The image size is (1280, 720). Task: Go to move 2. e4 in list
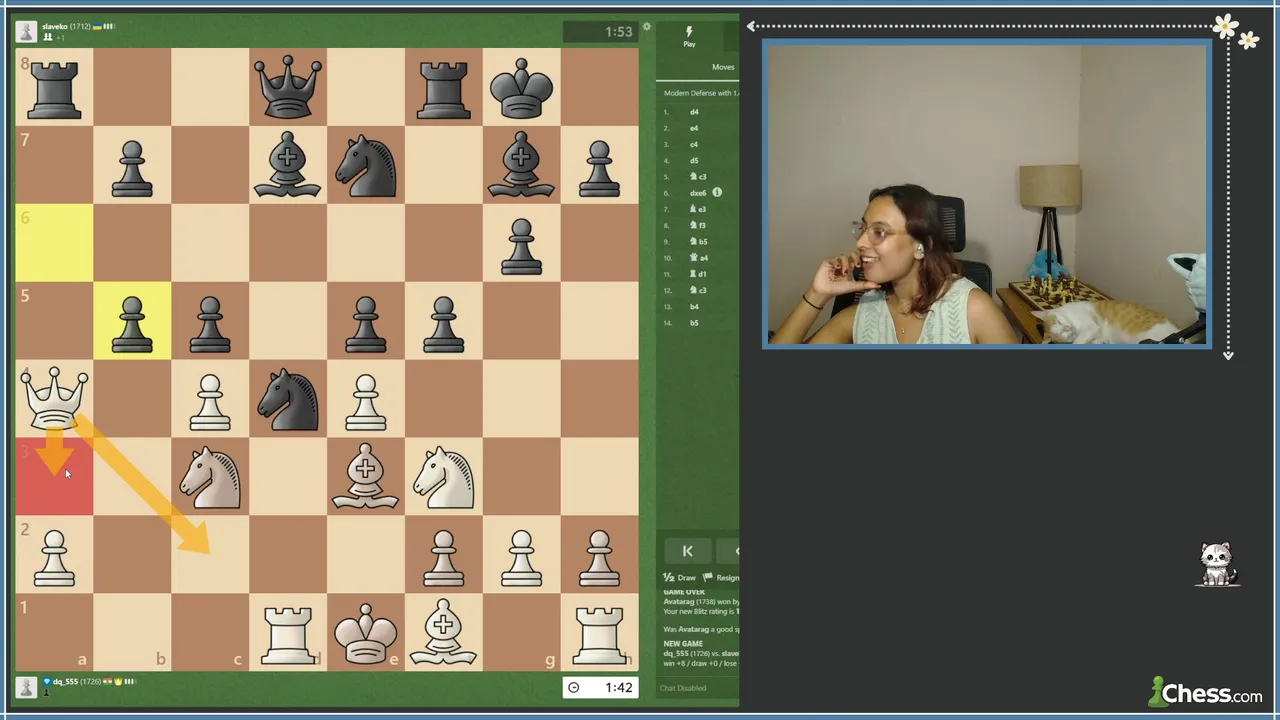pyautogui.click(x=694, y=128)
